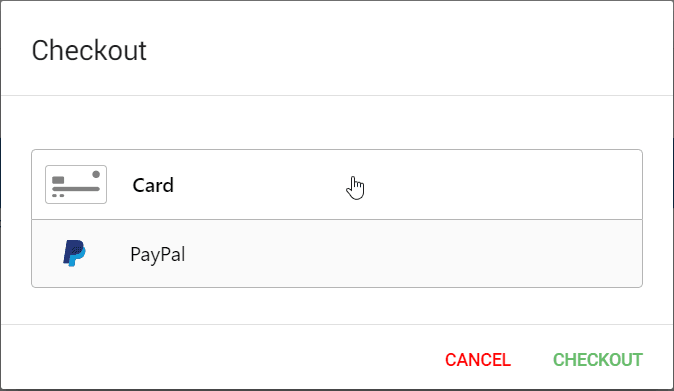Select PayPal as the payment method
Viewport: 674px width, 391px height.
337,254
